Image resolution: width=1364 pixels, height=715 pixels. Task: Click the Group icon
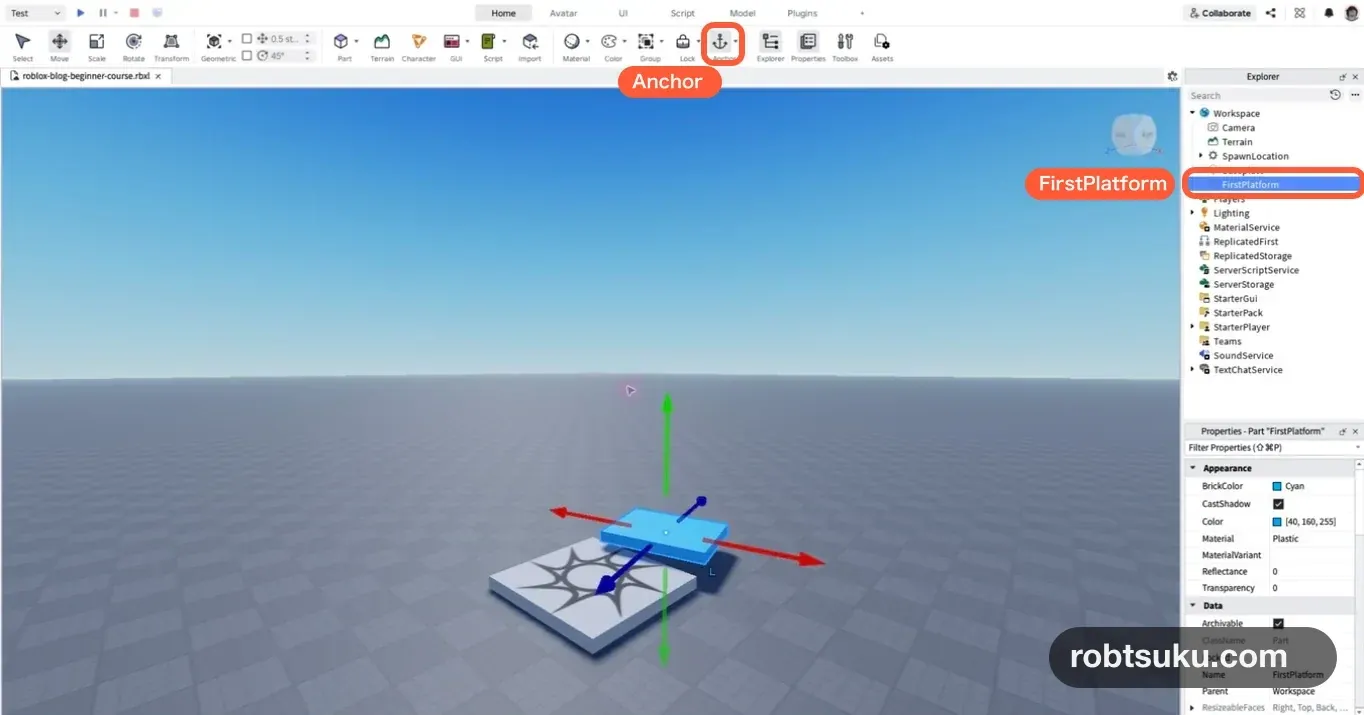[x=646, y=41]
